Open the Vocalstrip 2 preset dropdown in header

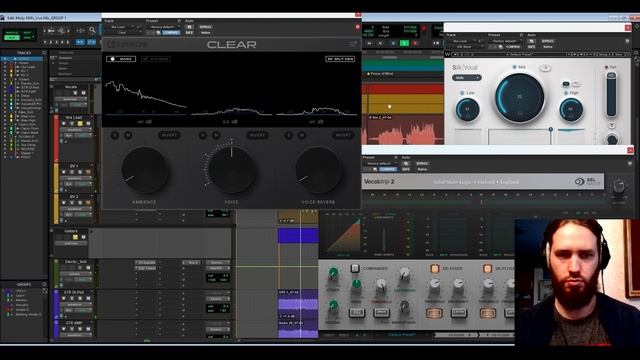[379, 163]
